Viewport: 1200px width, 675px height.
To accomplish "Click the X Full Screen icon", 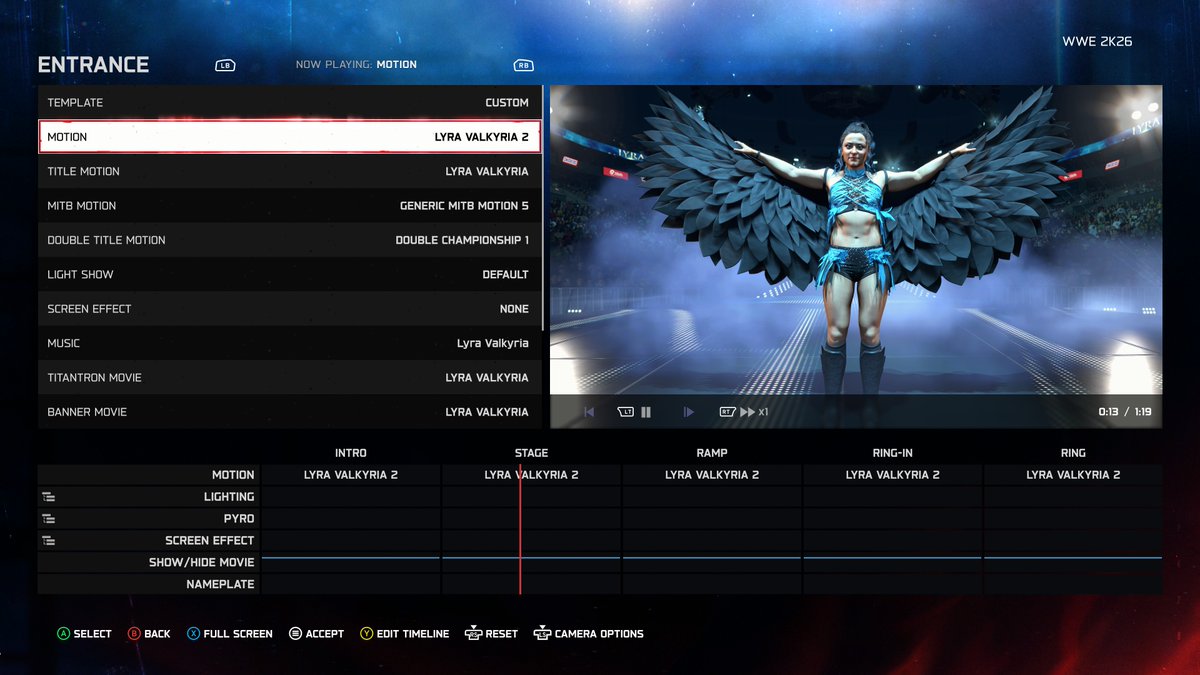I will pos(193,634).
